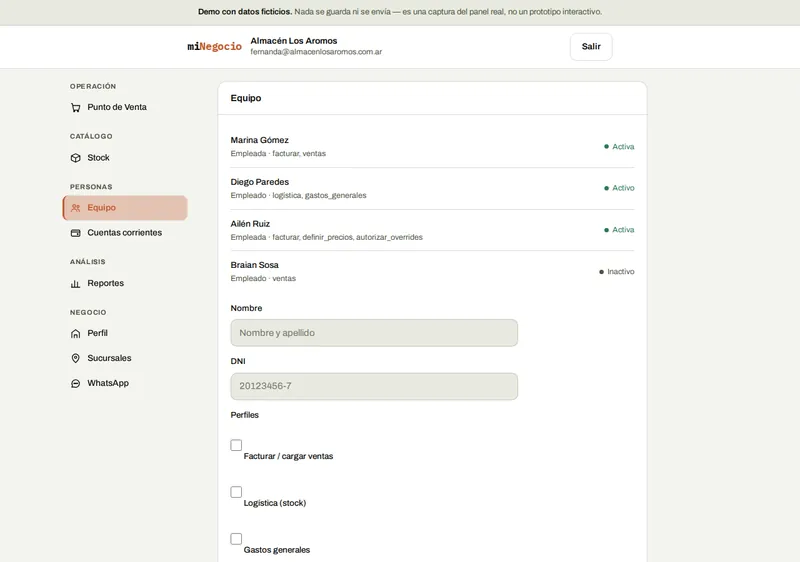Check the Facturar / cargar ventas checkbox
800x562 pixels.
tap(236, 445)
